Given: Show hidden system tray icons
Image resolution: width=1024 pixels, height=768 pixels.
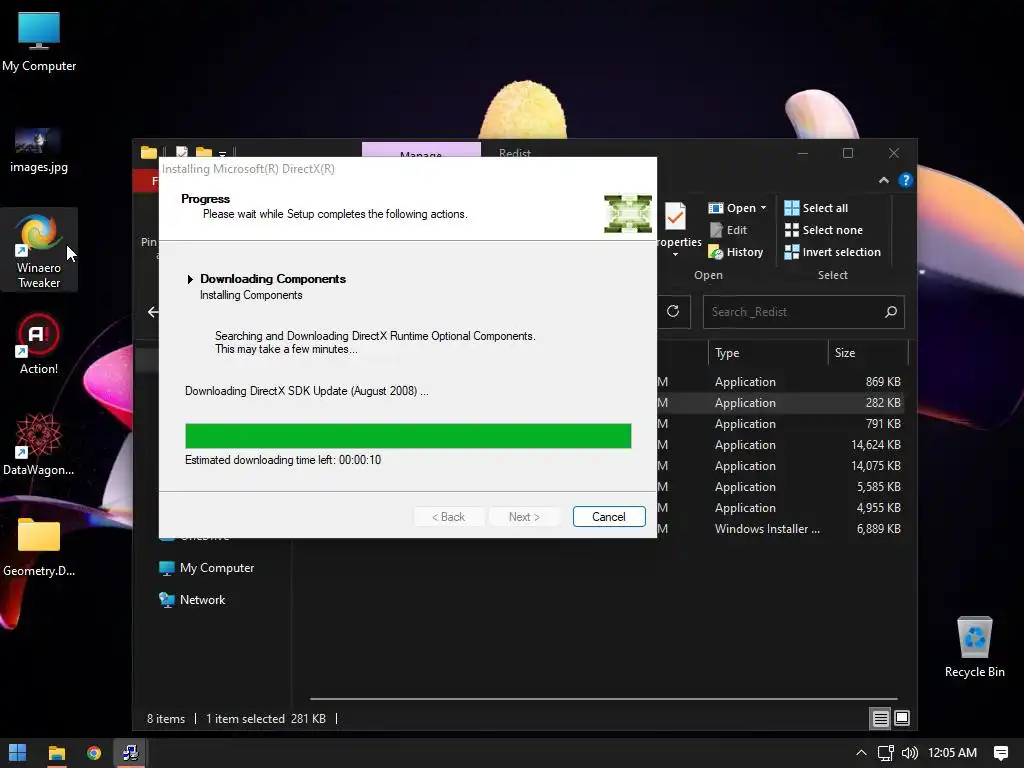Looking at the screenshot, I should point(861,753).
